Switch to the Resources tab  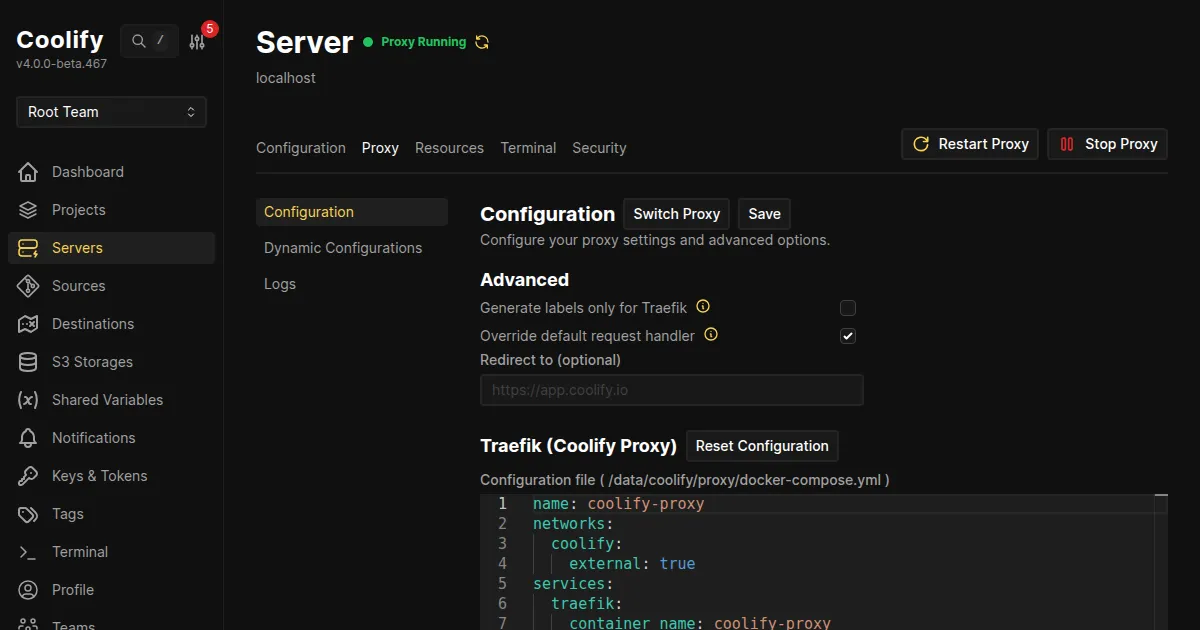[x=449, y=148]
